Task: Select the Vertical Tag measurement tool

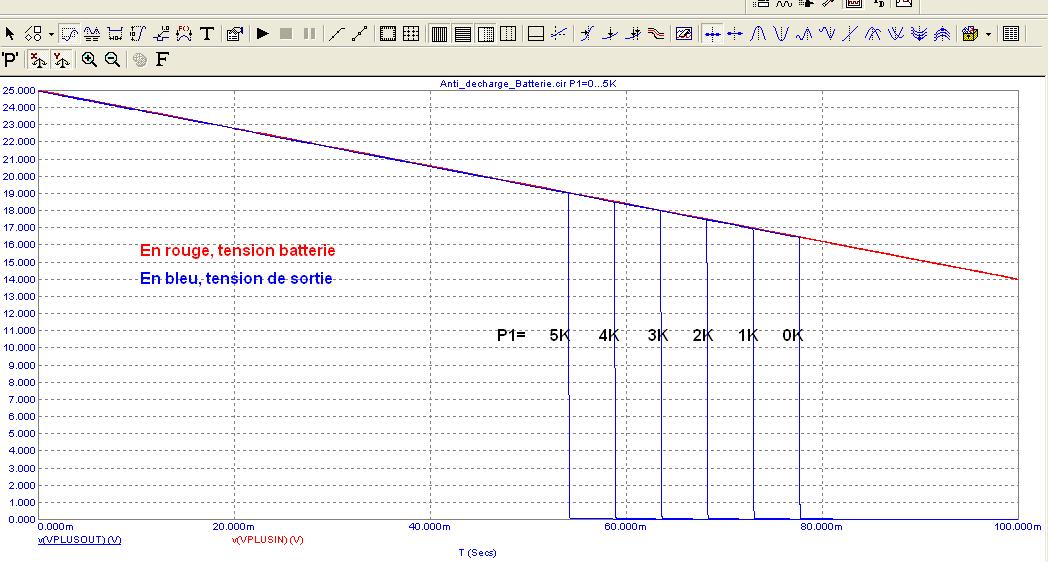Action: coord(138,33)
